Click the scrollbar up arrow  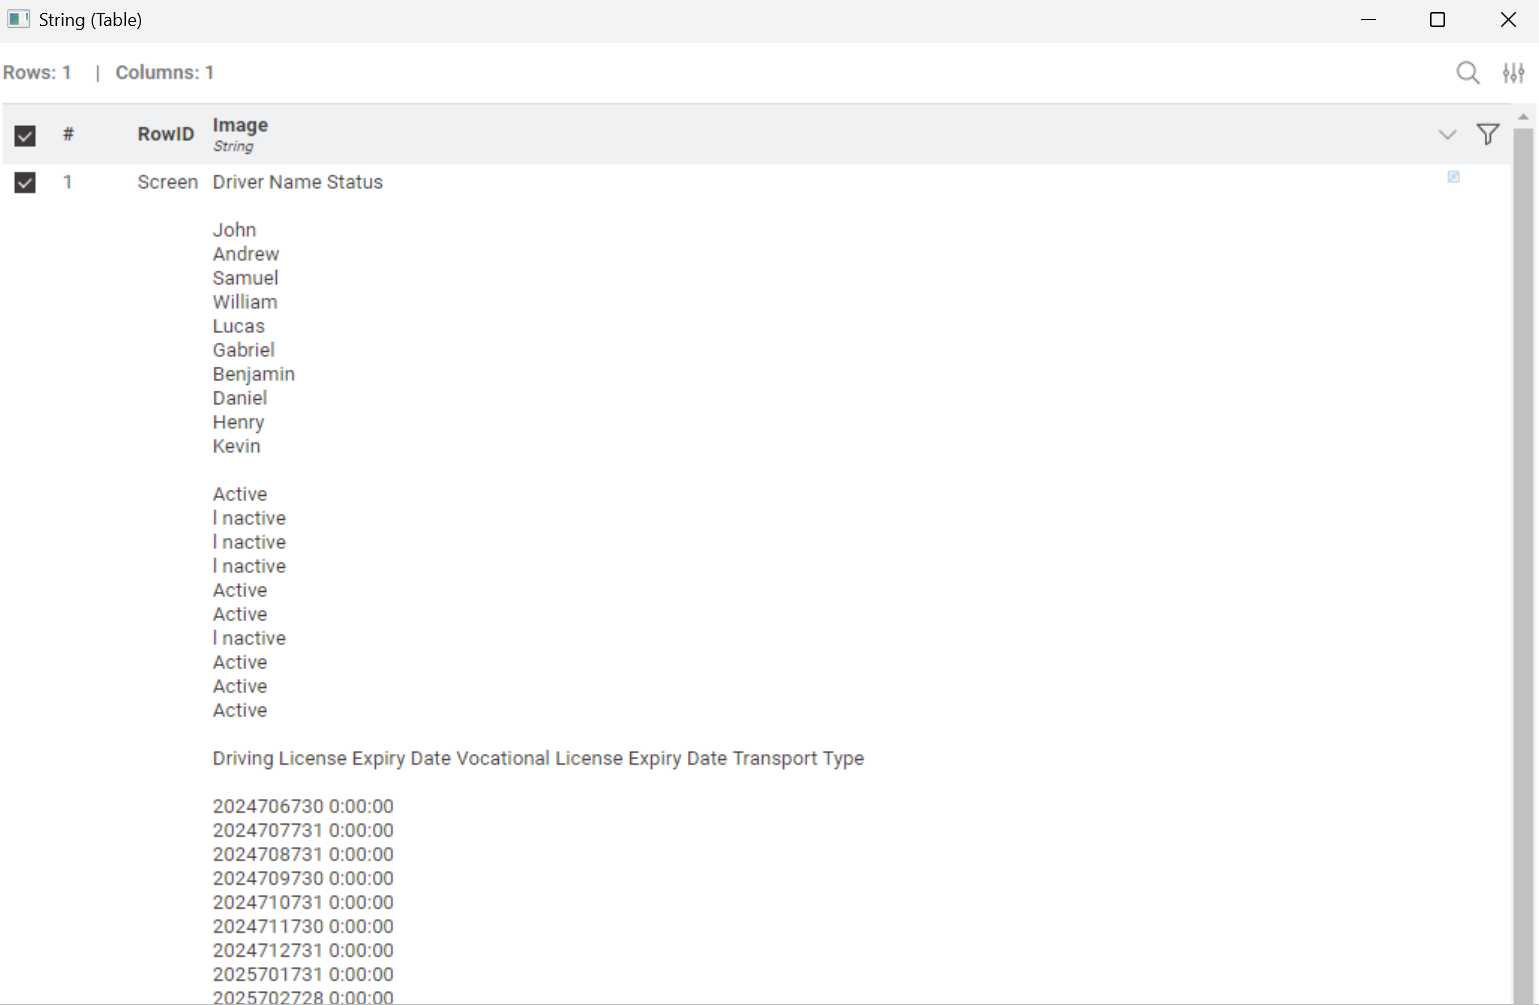[1523, 117]
